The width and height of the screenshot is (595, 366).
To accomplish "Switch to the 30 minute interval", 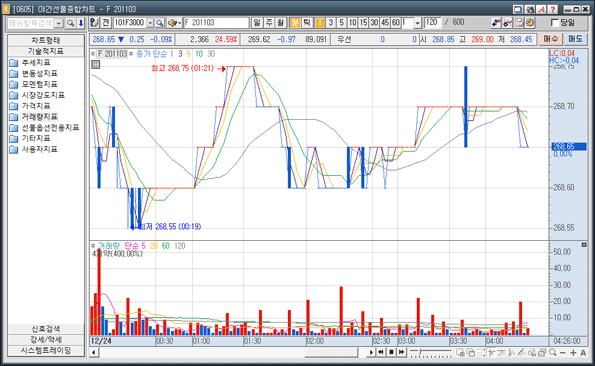I will [x=374, y=23].
